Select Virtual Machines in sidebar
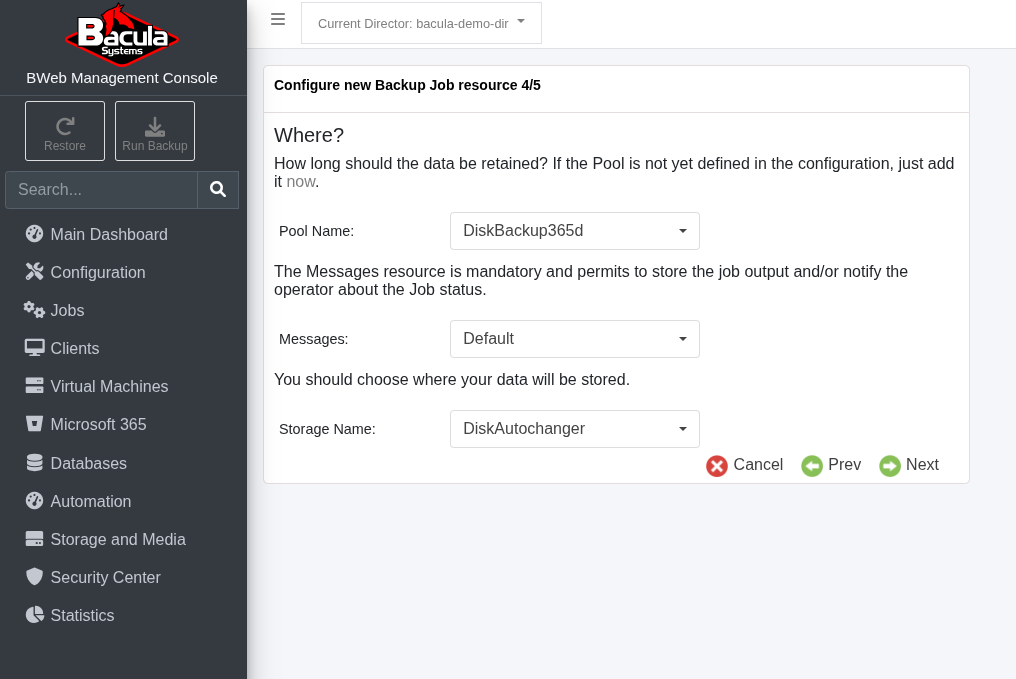The height and width of the screenshot is (679, 1016). [x=109, y=387]
